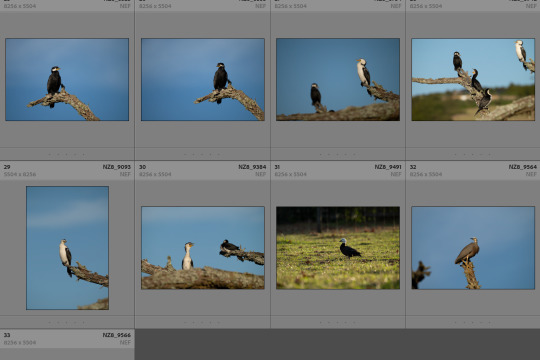Click the NZ8_9093 filename label
Viewport: 540px width, 360px height.
pos(116,167)
